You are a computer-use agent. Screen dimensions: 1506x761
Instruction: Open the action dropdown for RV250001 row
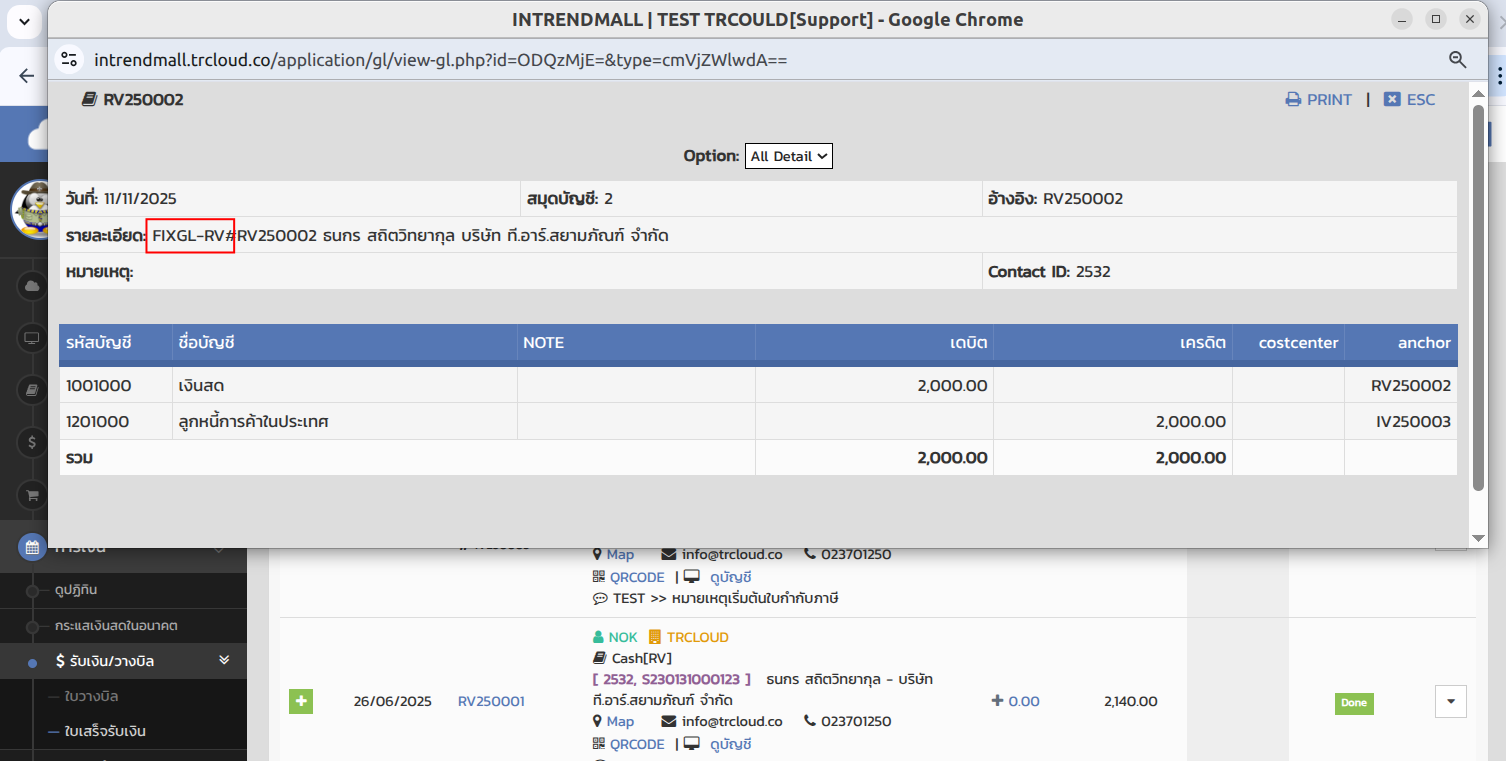(1450, 701)
